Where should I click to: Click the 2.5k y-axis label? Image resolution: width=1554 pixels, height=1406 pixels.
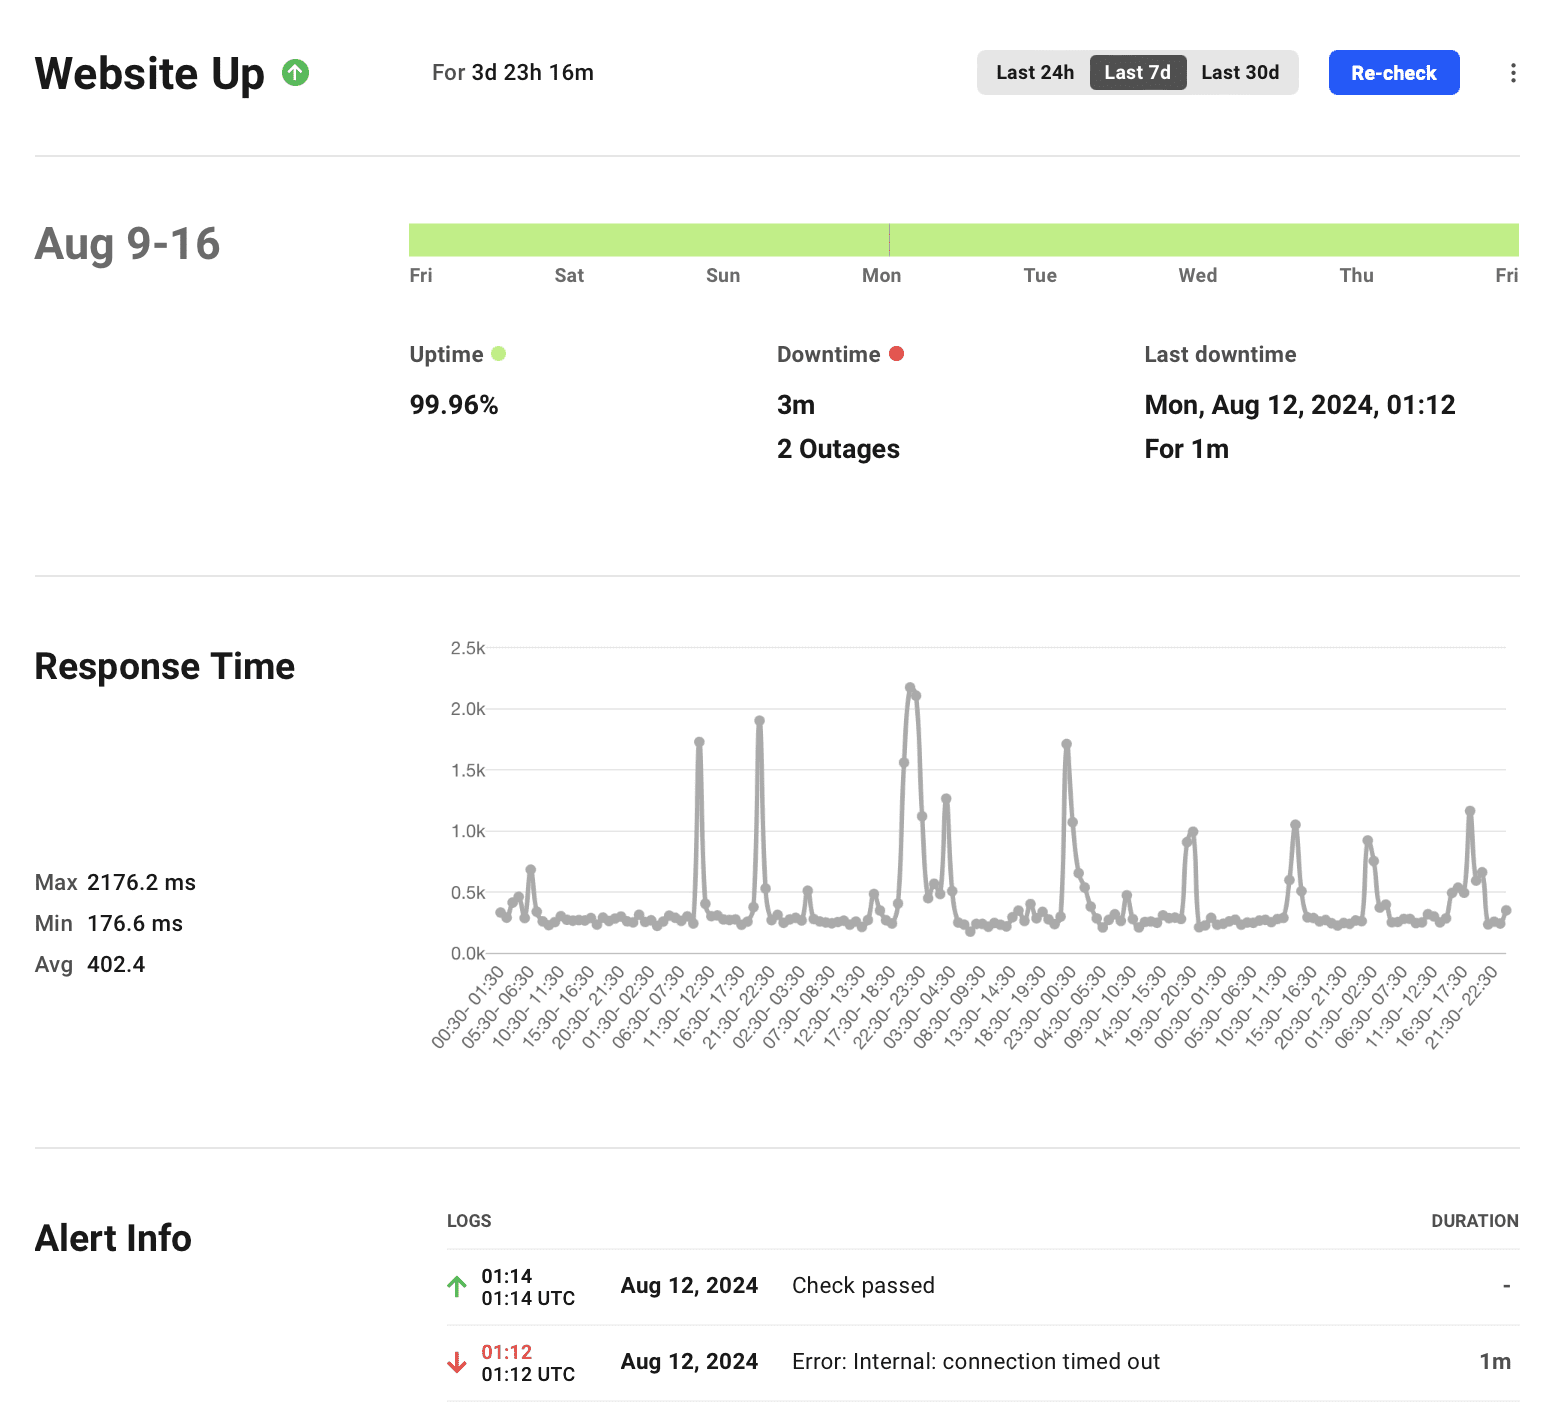click(x=468, y=648)
